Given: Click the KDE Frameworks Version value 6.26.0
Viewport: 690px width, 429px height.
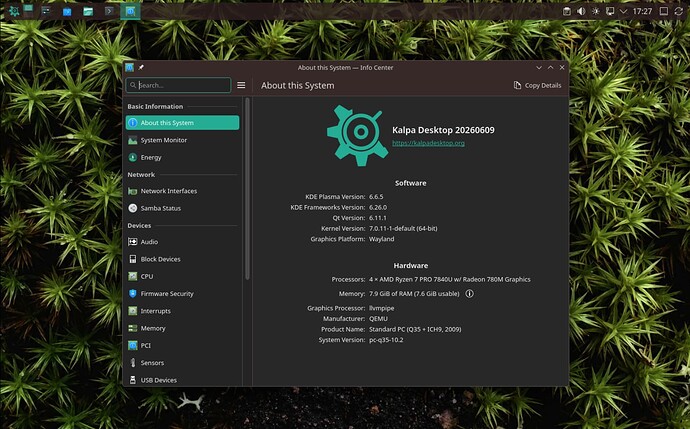Looking at the screenshot, I should 378,207.
